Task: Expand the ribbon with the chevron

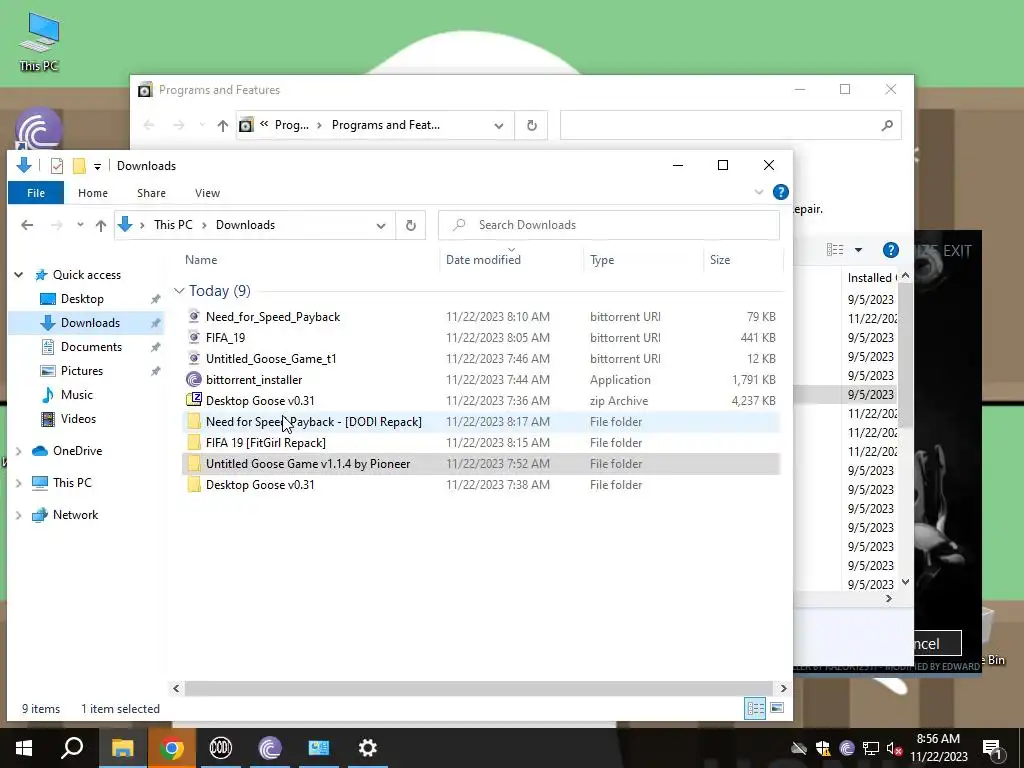Action: [759, 192]
